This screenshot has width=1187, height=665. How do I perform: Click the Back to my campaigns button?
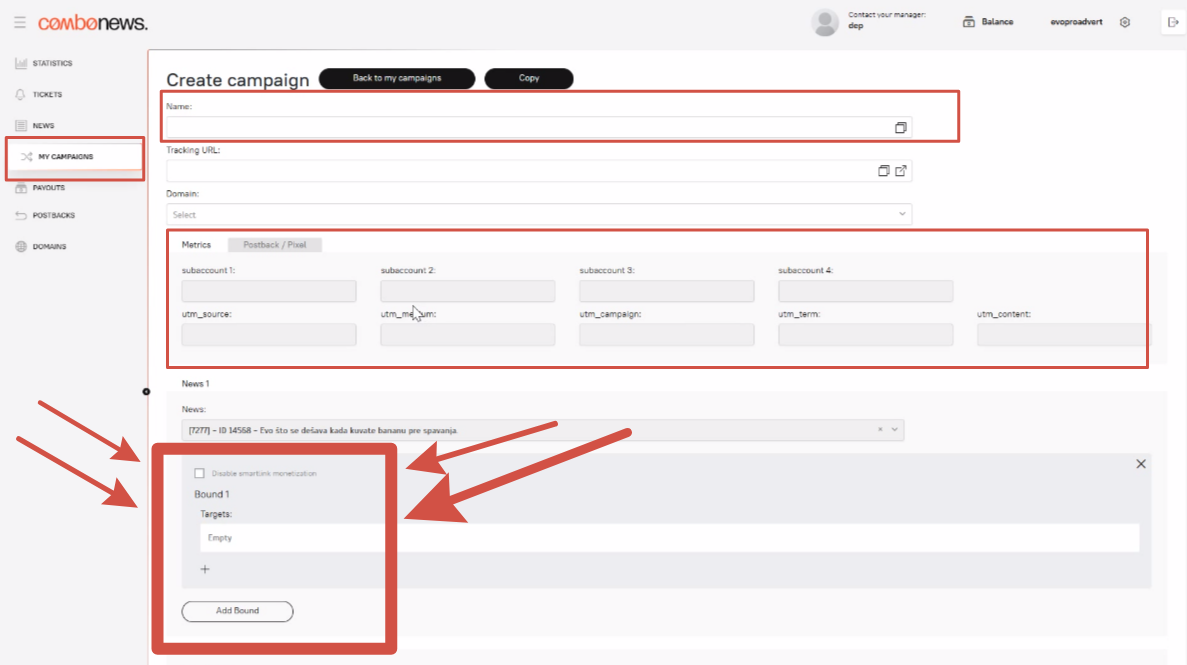point(396,78)
